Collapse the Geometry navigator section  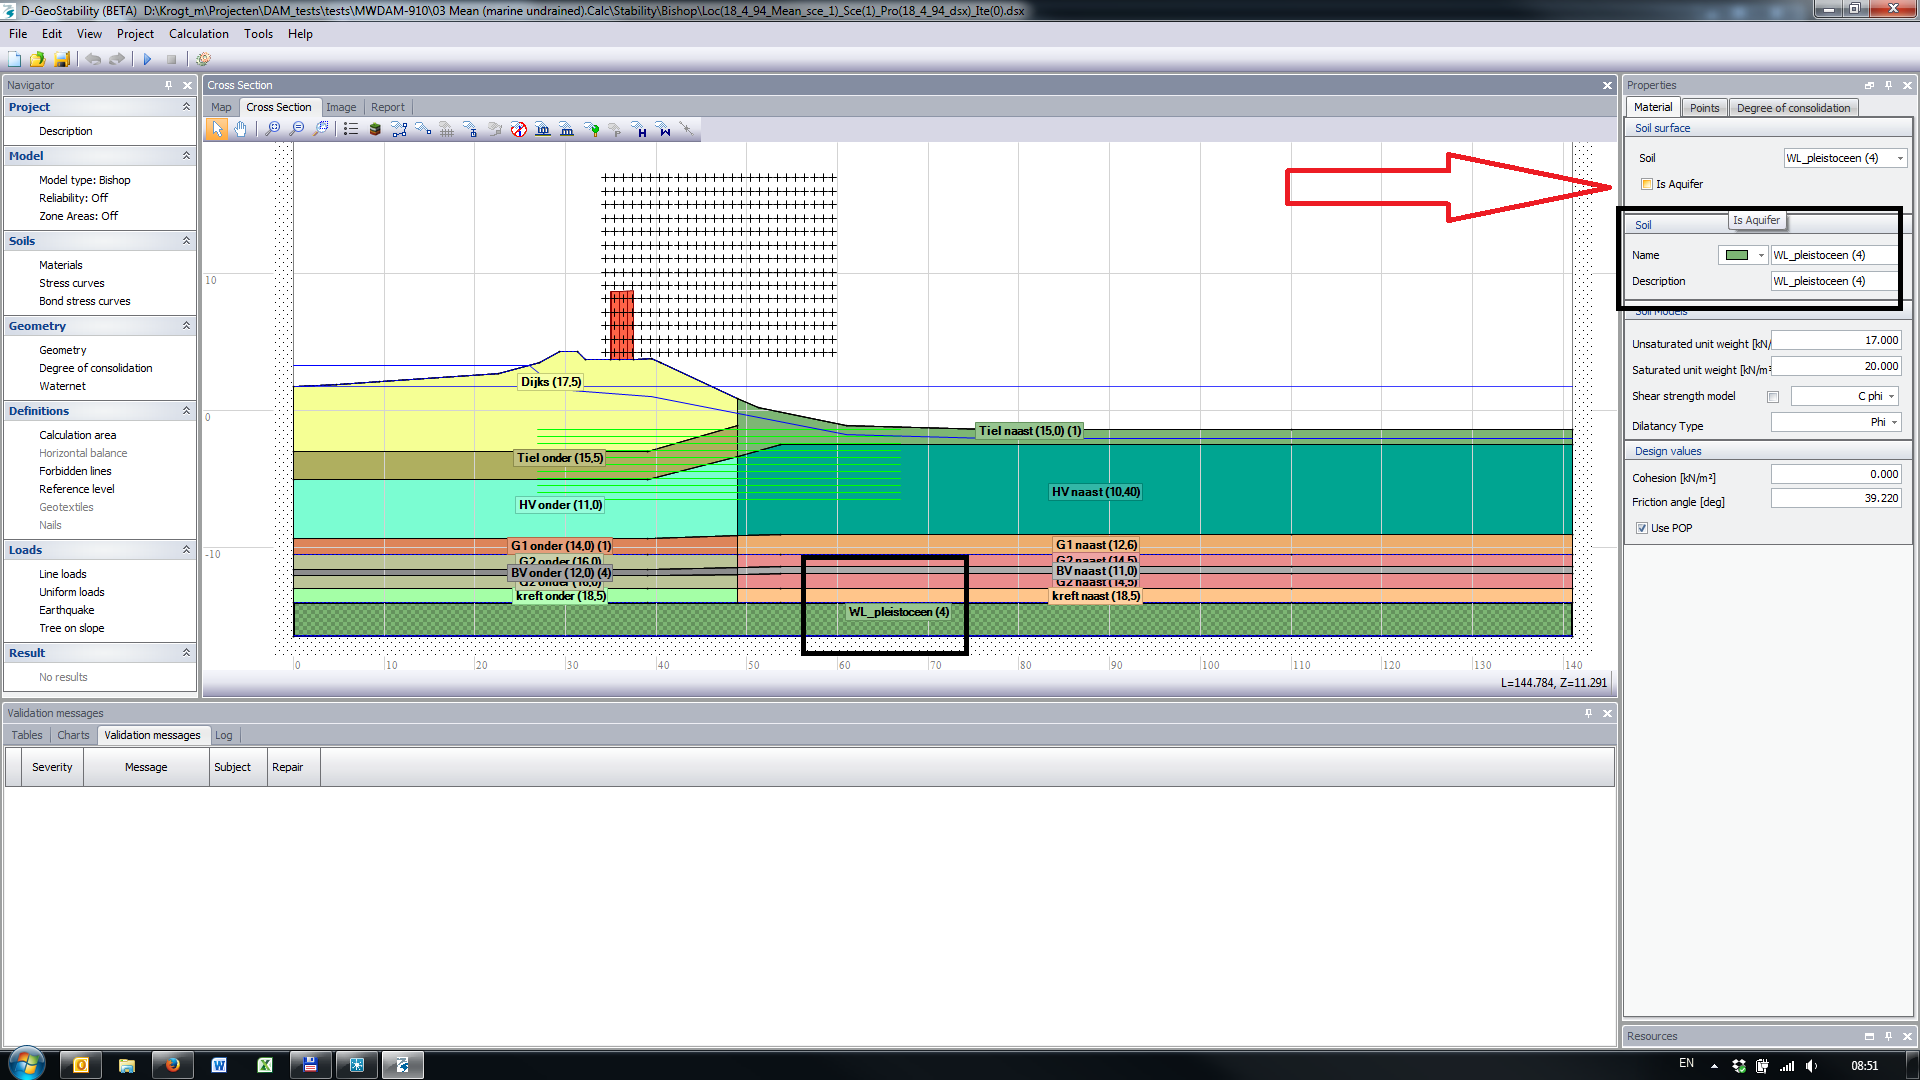coord(186,326)
